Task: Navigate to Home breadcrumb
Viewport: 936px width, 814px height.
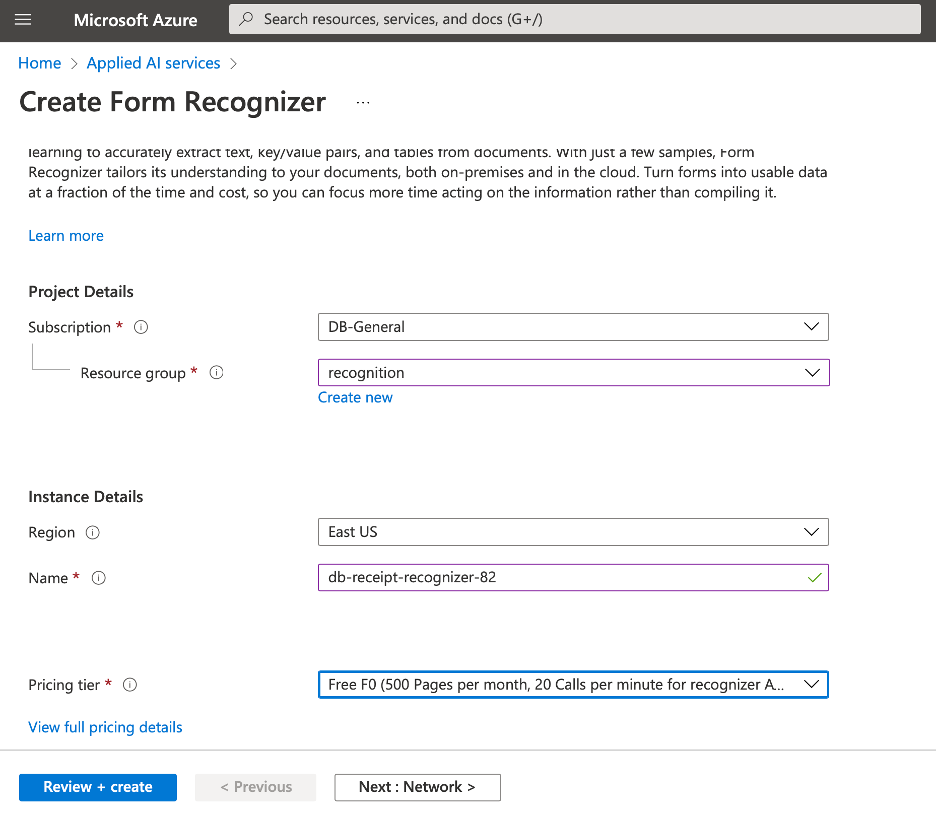Action: click(39, 63)
